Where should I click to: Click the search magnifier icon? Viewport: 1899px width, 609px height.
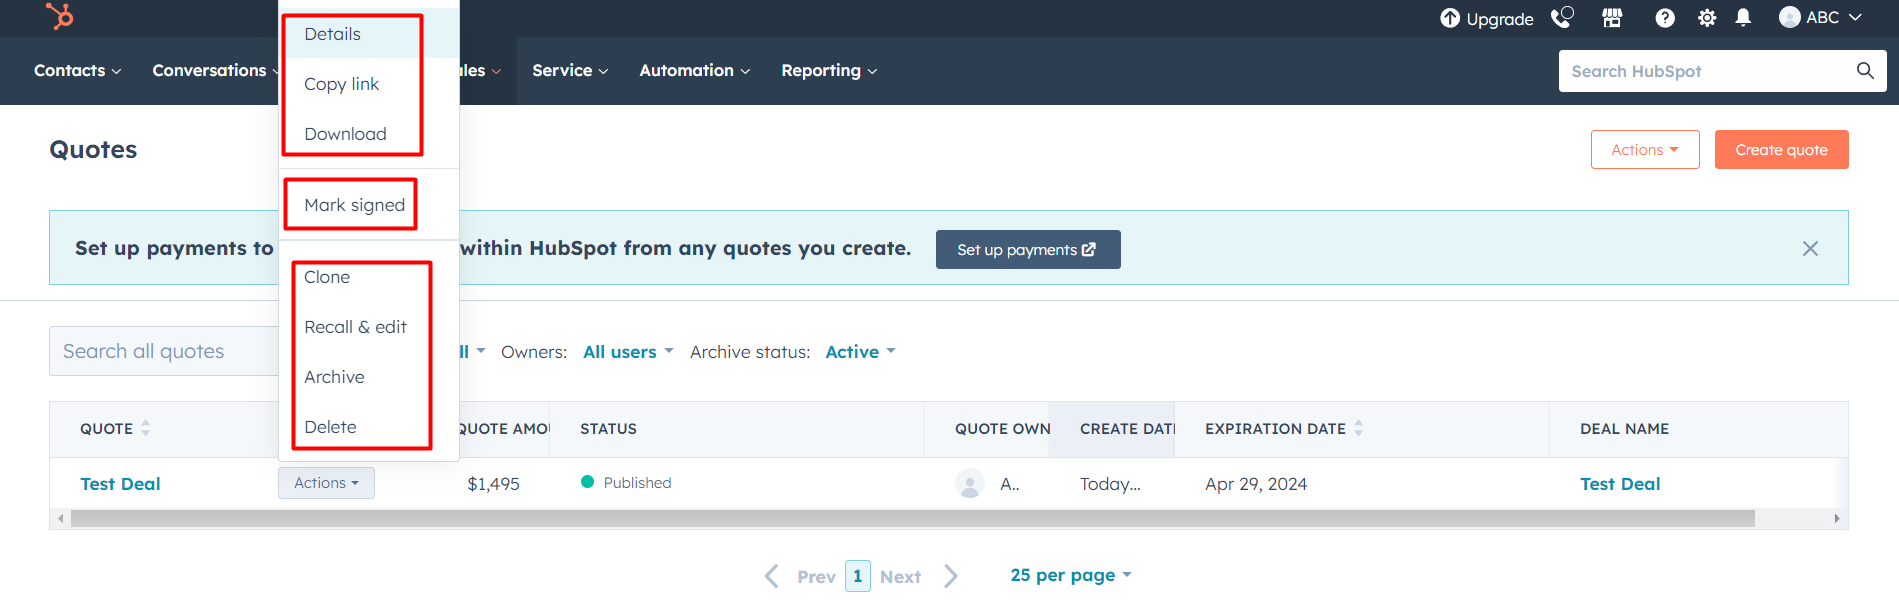tap(1865, 71)
